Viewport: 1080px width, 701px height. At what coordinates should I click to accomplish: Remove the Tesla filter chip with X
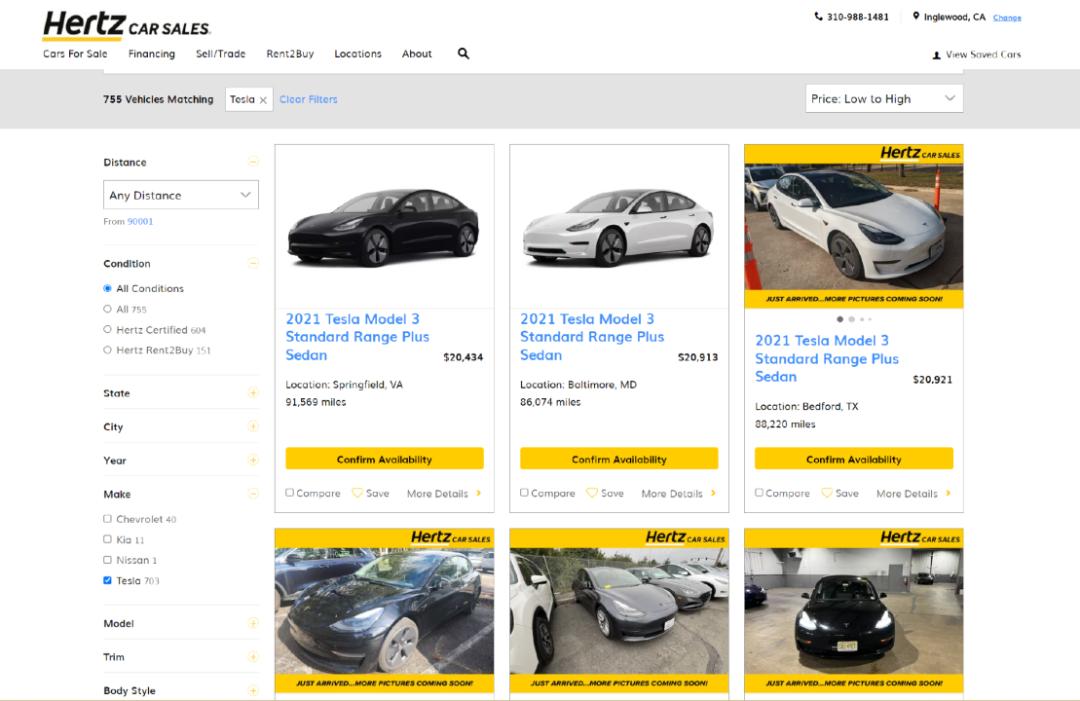tap(263, 100)
